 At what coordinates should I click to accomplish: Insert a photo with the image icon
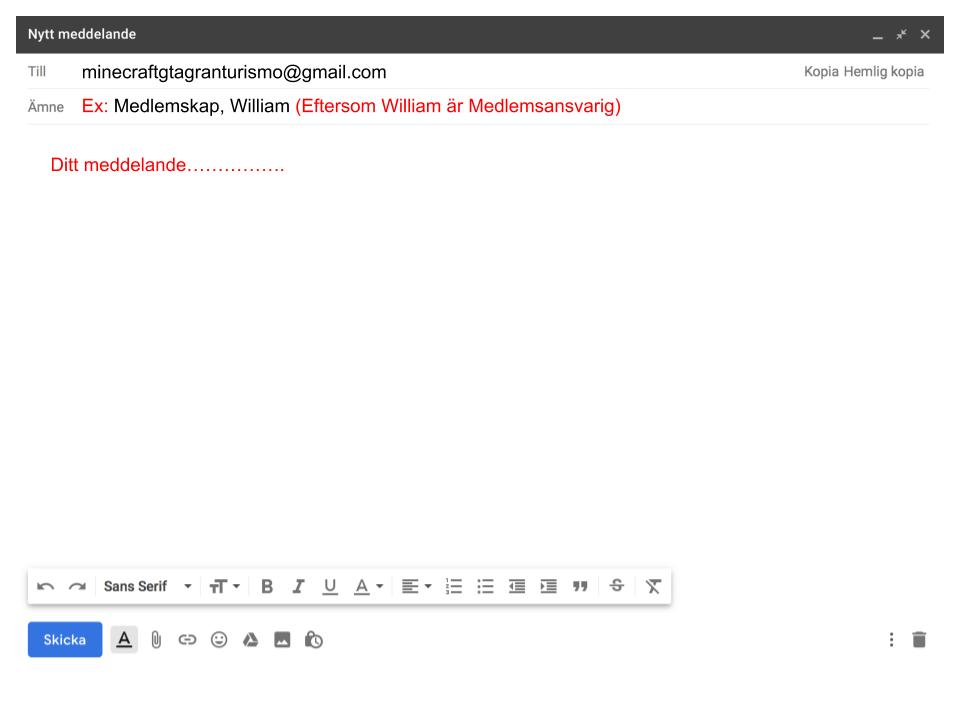(282, 640)
